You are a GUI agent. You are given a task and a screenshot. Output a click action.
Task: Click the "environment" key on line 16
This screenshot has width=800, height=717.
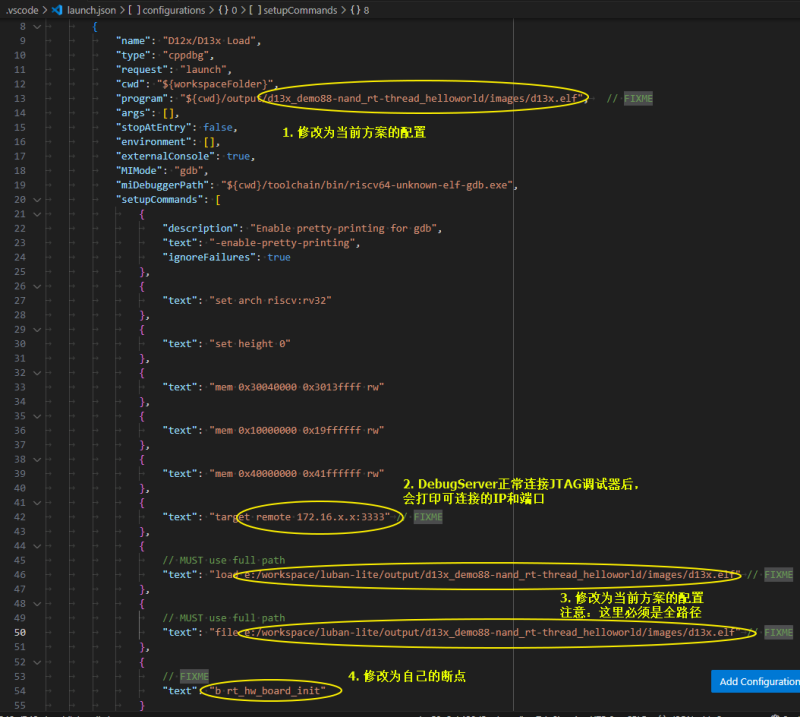156,142
